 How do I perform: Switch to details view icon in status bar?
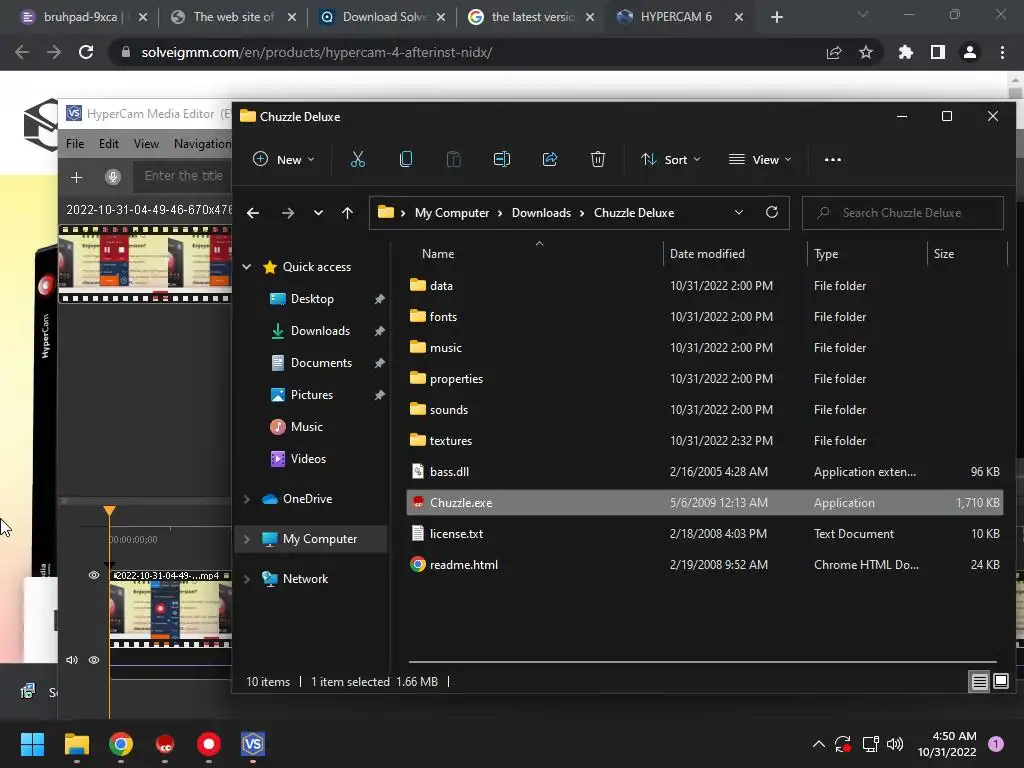(x=980, y=682)
